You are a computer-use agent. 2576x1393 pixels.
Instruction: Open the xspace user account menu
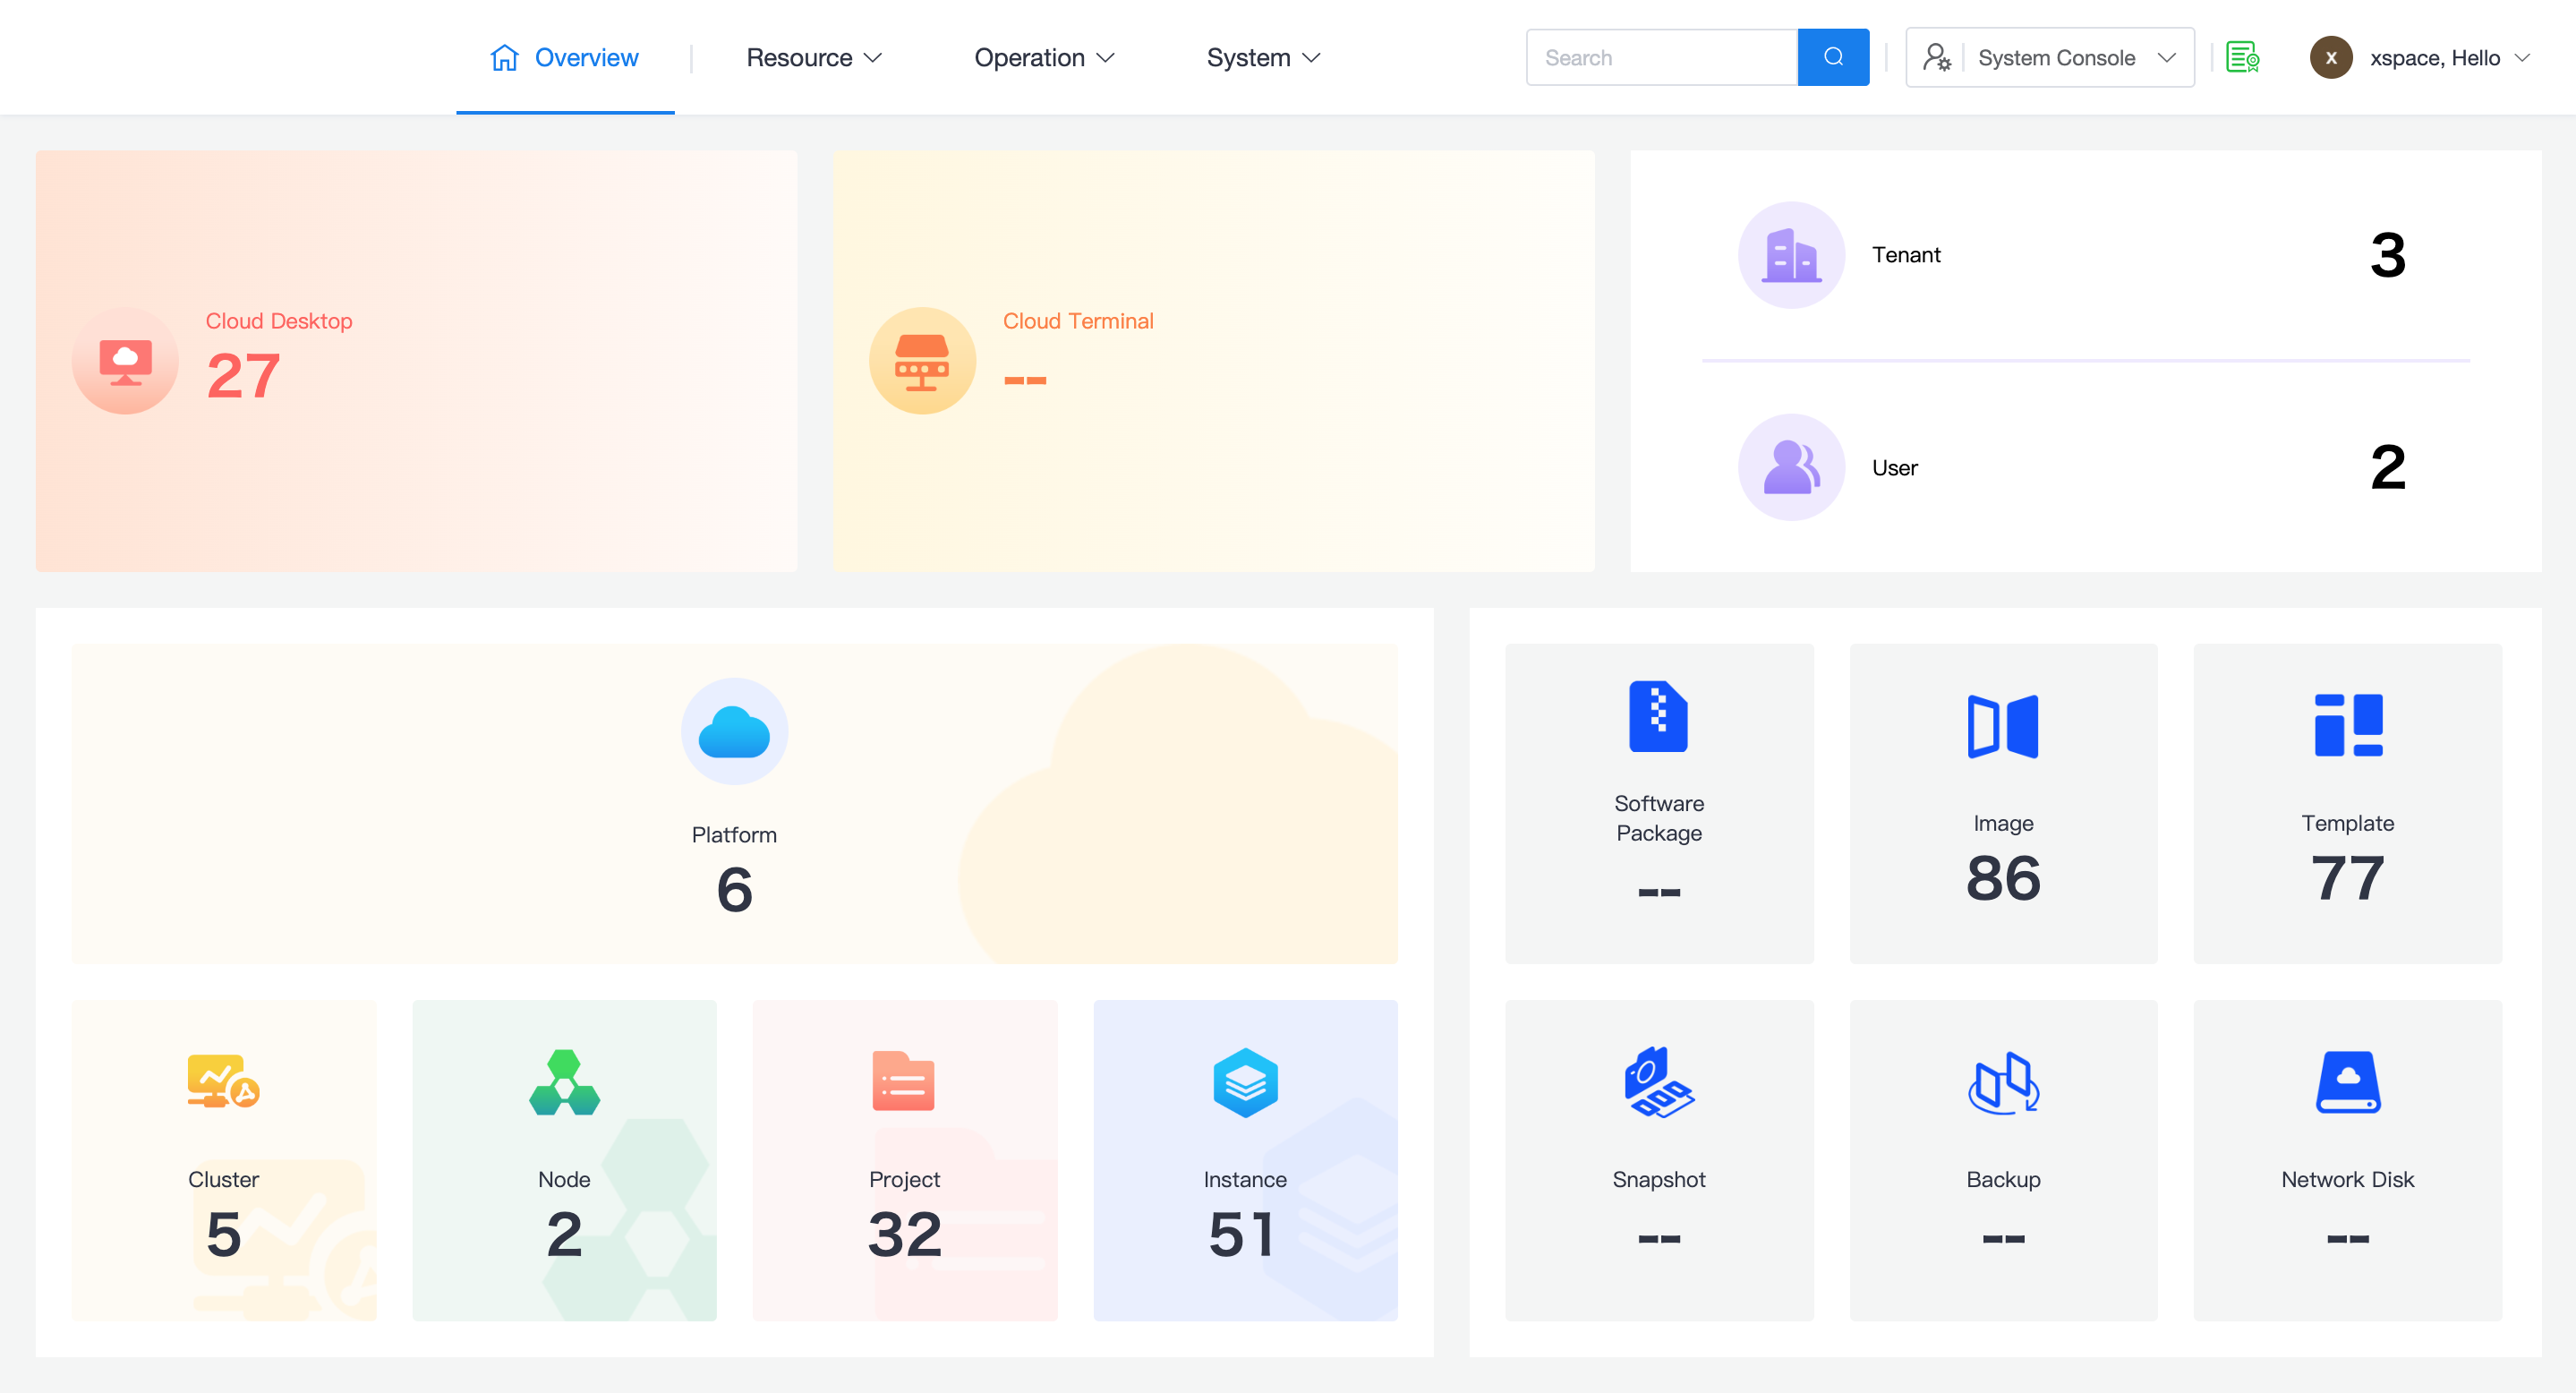[2421, 57]
